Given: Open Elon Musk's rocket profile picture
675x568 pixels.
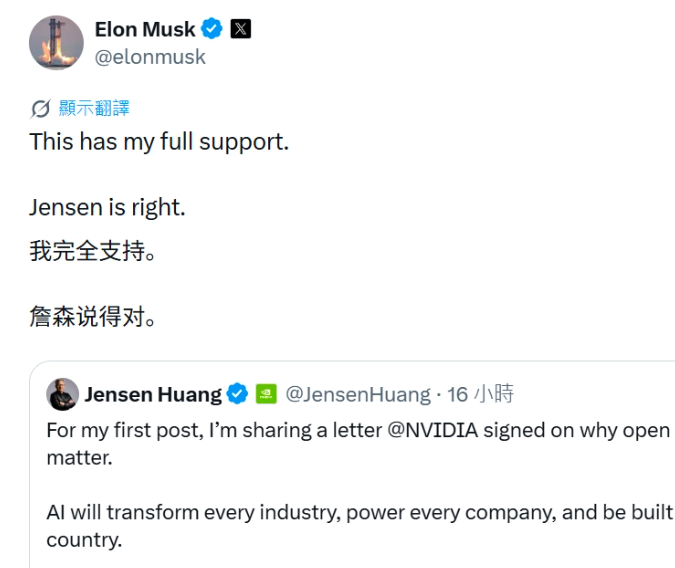Looking at the screenshot, I should pos(56,43).
